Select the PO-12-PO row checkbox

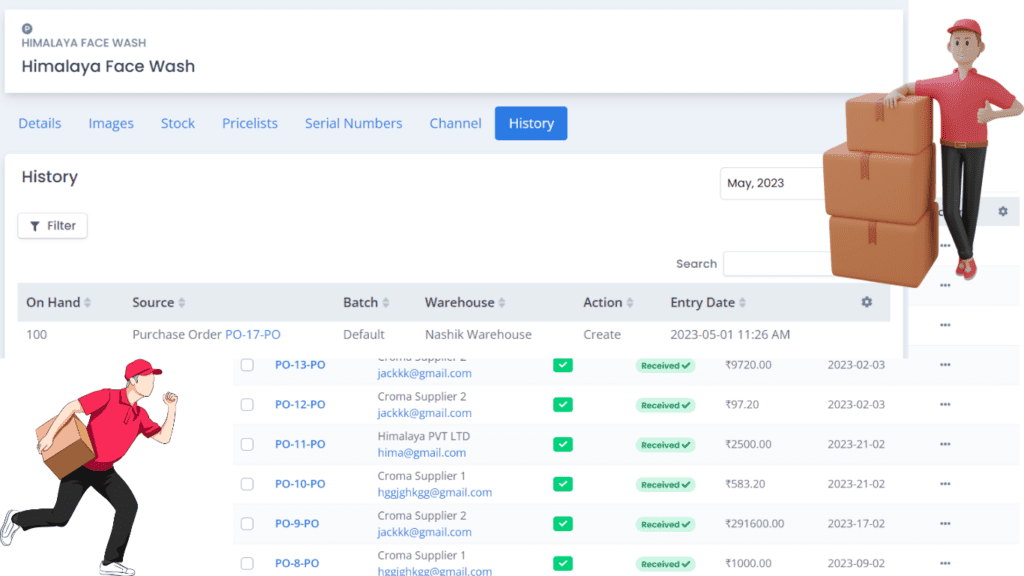(247, 405)
